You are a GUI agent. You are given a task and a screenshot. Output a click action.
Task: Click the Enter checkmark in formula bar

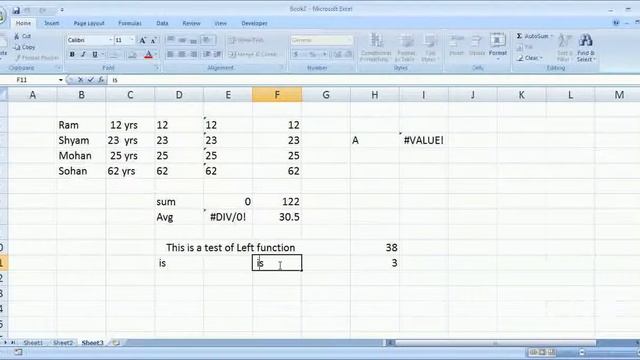91,80
